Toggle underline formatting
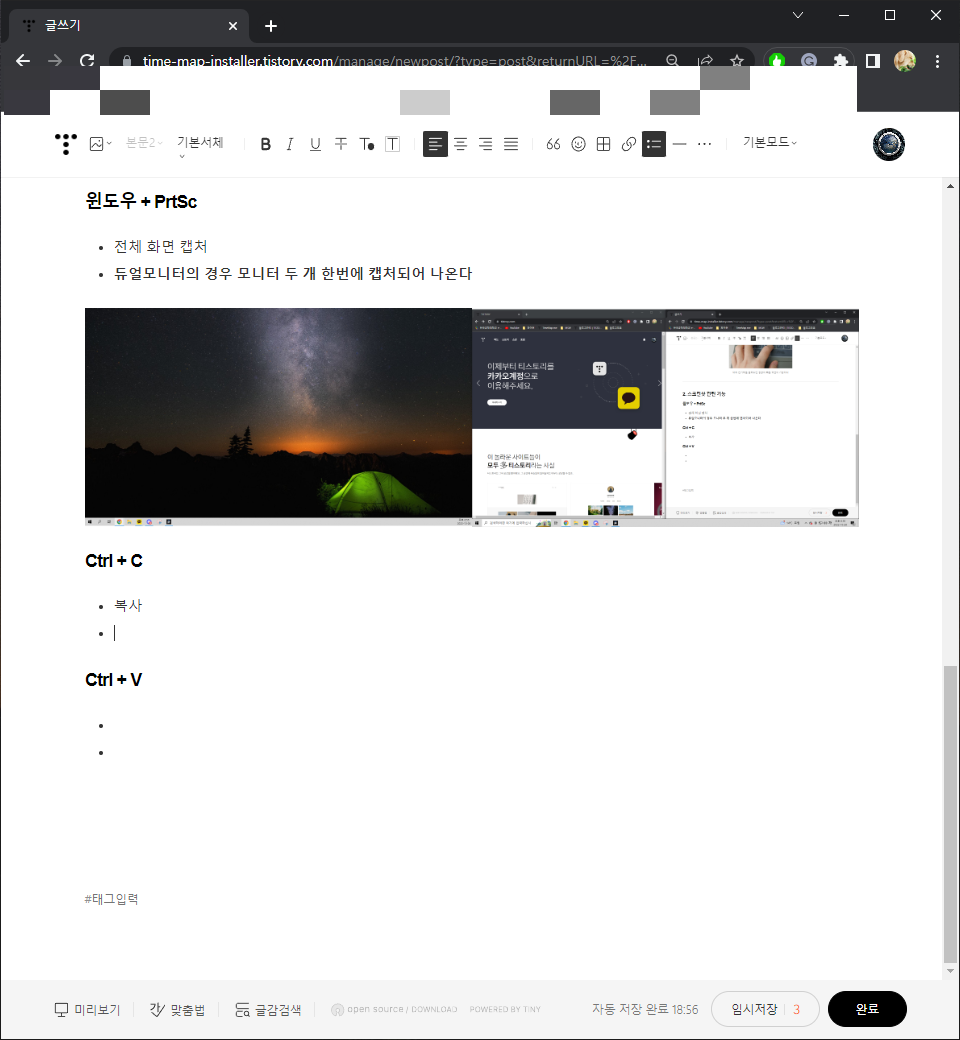960x1040 pixels. (x=315, y=144)
